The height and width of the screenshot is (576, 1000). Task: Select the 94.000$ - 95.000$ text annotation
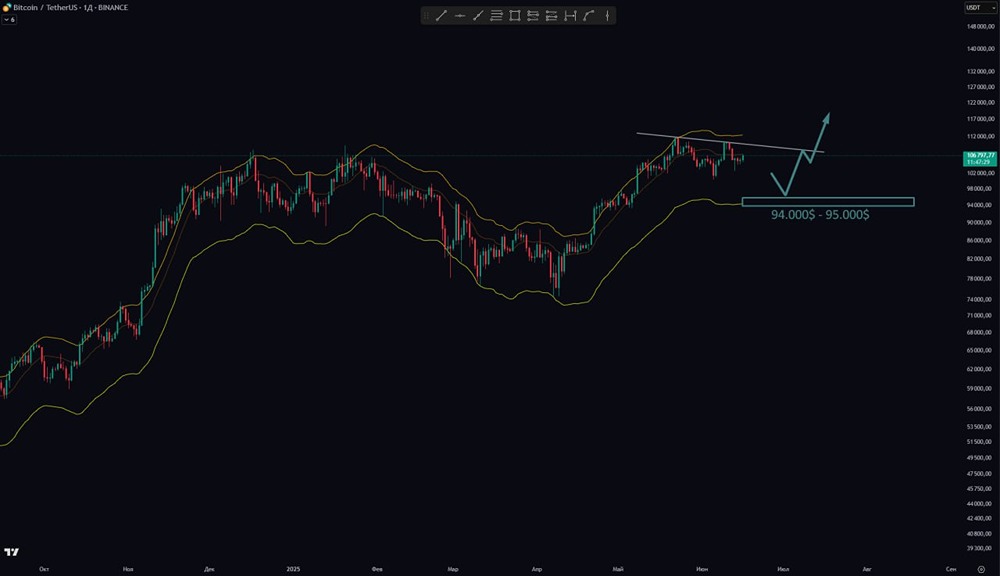coord(820,215)
